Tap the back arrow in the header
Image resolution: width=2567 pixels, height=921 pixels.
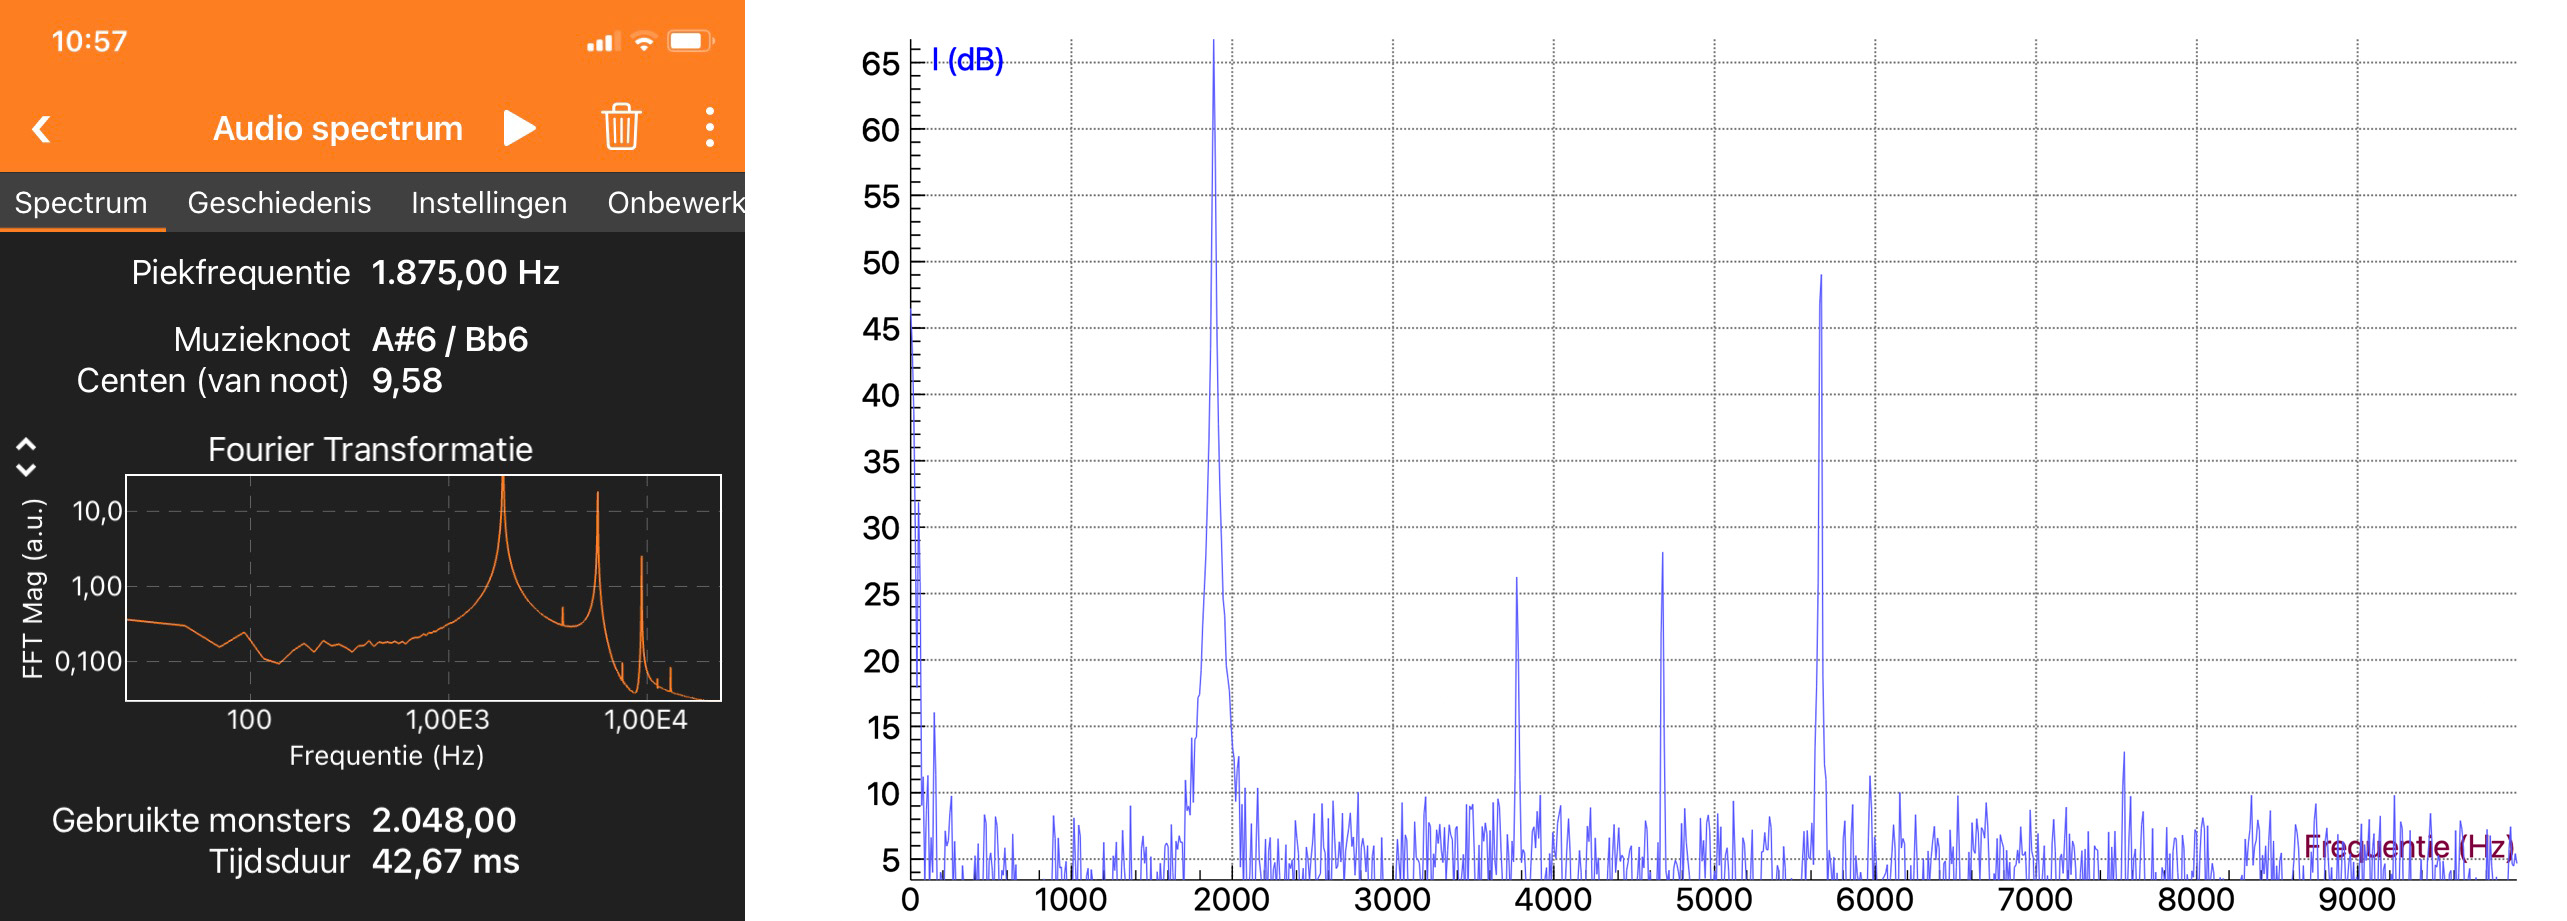tap(41, 129)
